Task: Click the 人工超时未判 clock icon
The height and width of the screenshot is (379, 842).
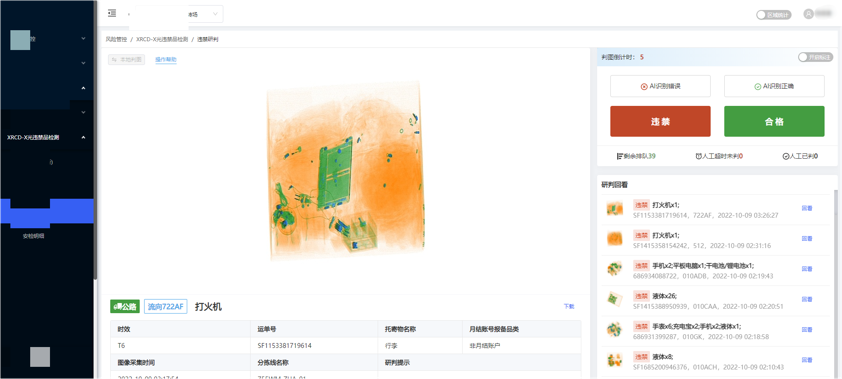Action: click(699, 156)
